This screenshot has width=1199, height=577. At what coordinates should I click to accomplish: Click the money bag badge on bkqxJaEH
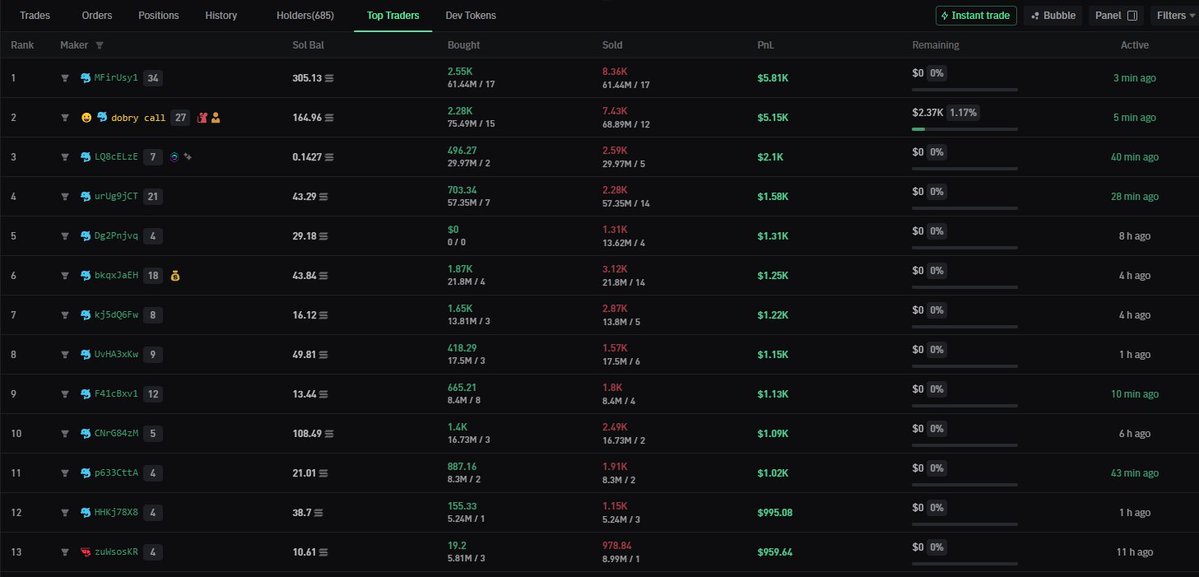point(175,275)
